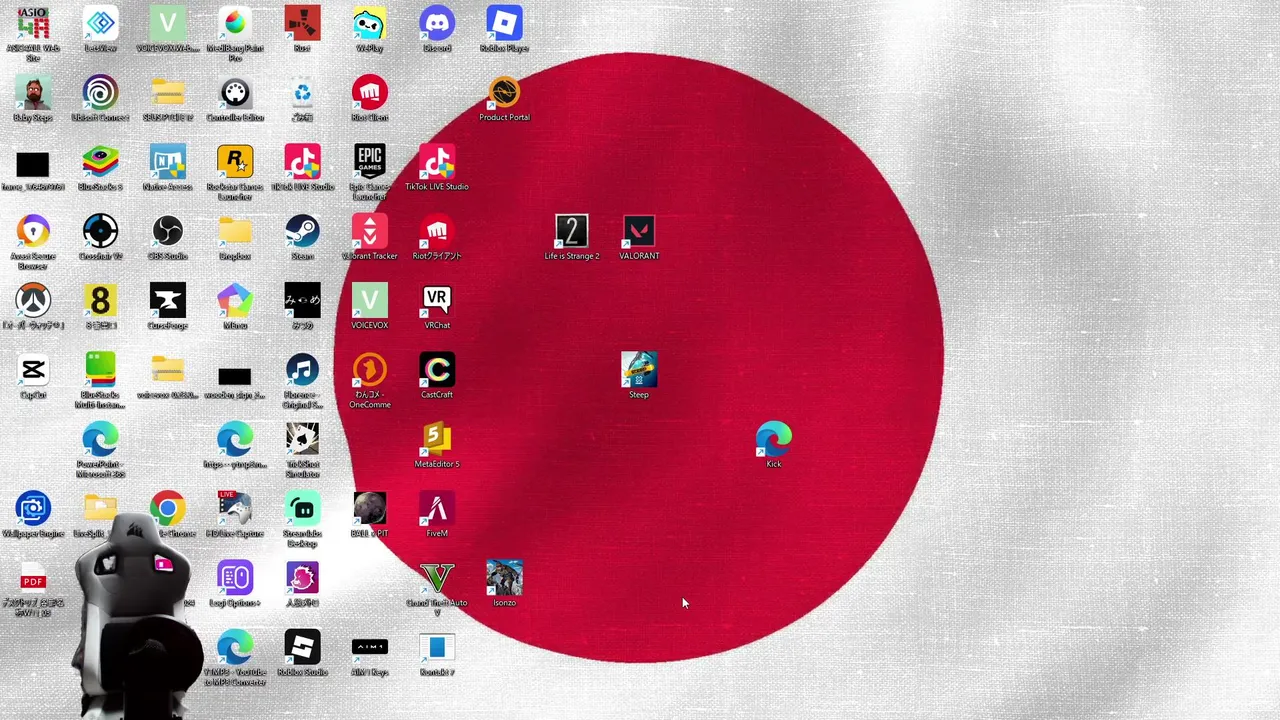Select the yellow number 8 icon
This screenshot has height=720, width=1280.
[100, 300]
